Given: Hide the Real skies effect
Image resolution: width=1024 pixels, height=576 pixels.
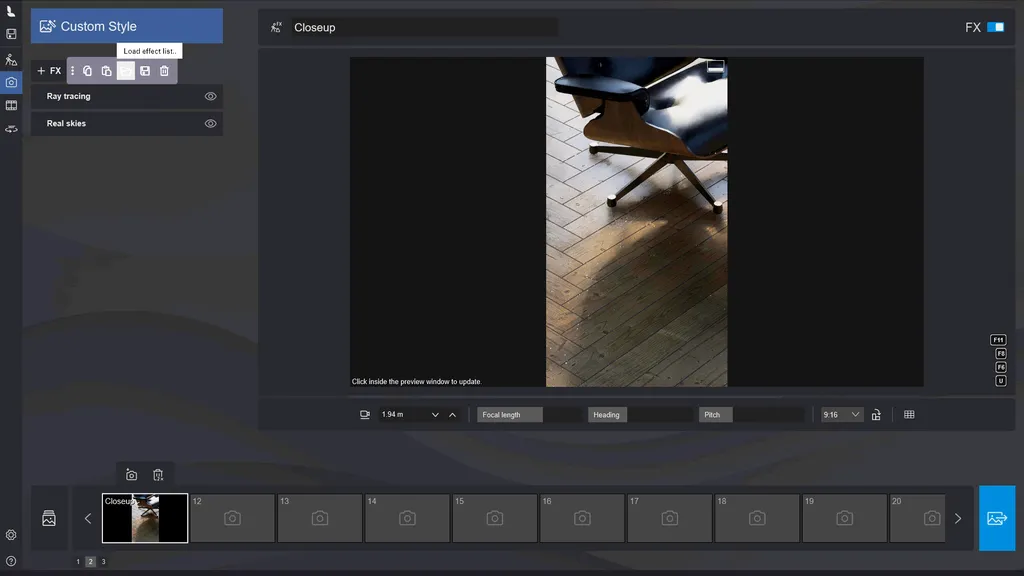Looking at the screenshot, I should tap(210, 124).
